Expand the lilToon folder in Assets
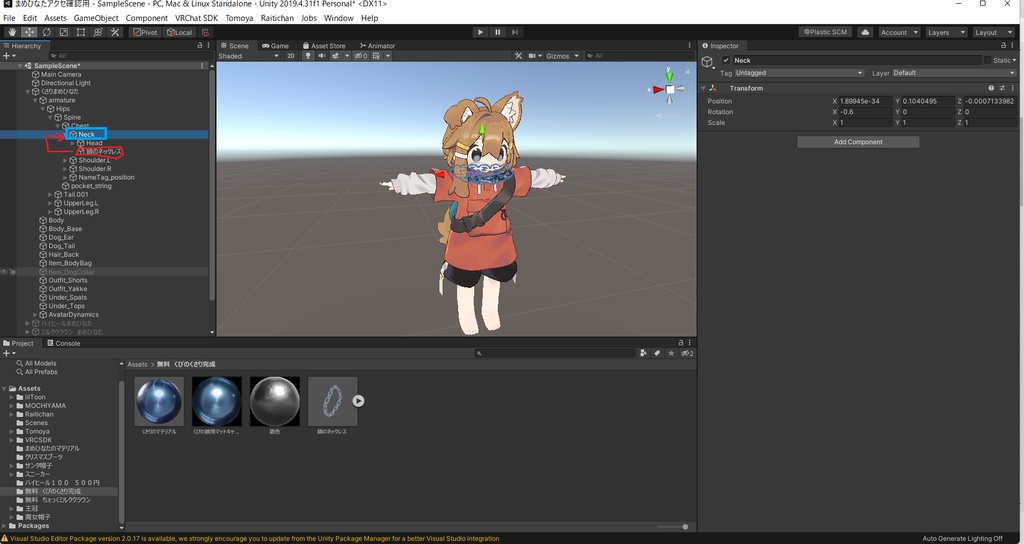The height and width of the screenshot is (544, 1024). coord(12,397)
